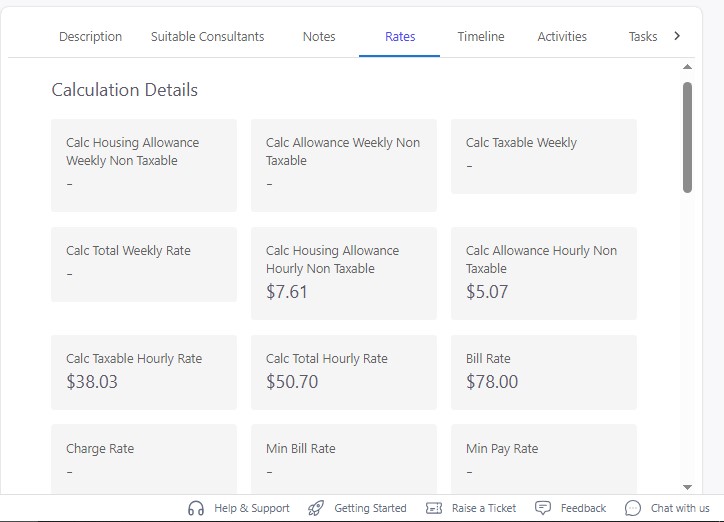This screenshot has height=522, width=724.
Task: Switch to the Tasks tab
Action: [642, 37]
